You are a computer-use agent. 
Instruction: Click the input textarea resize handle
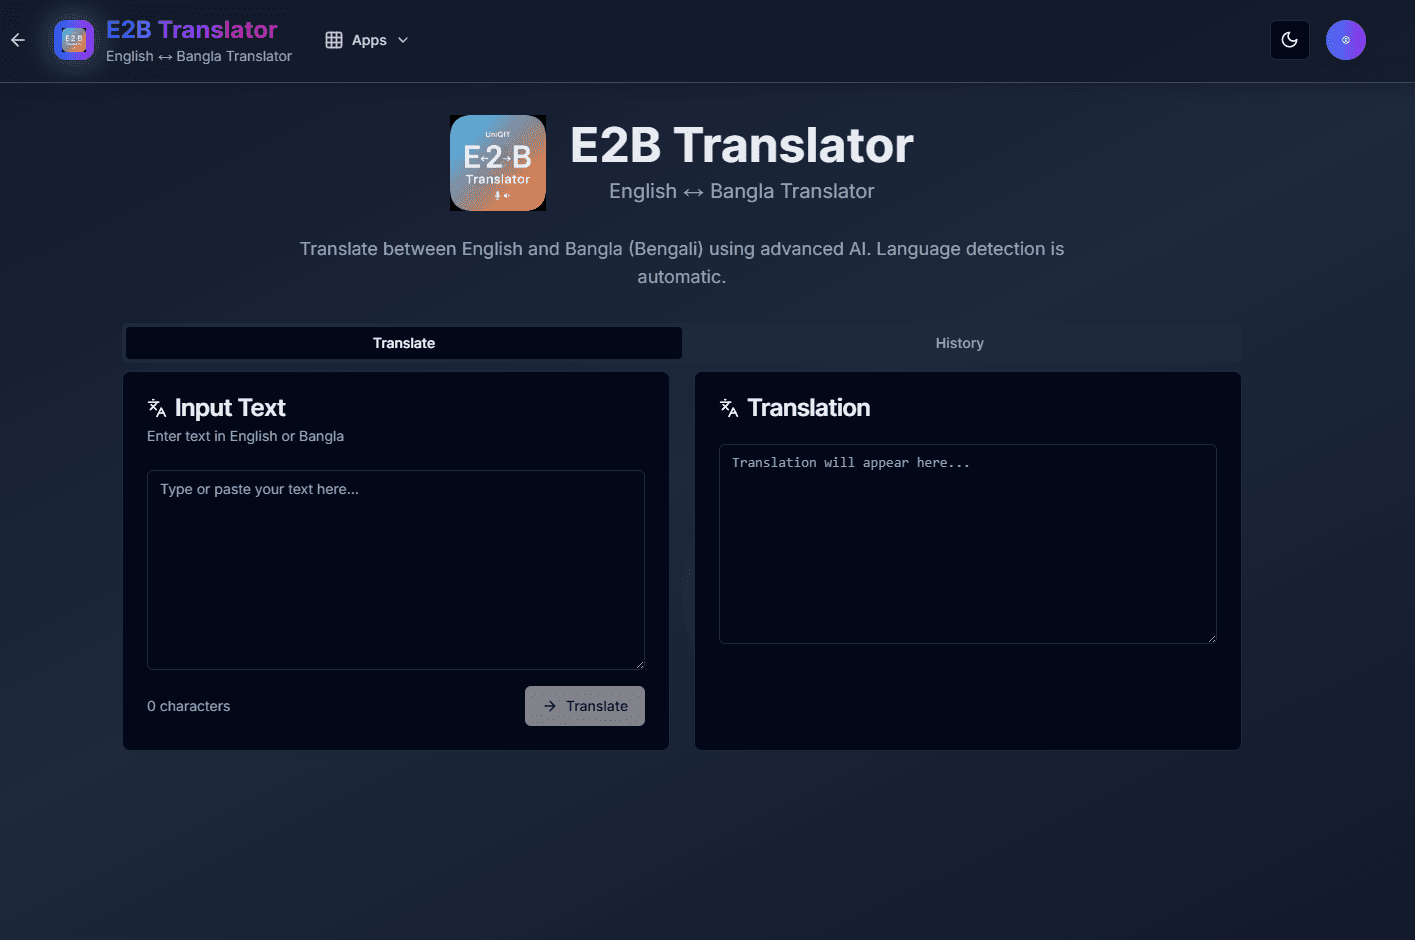(640, 664)
